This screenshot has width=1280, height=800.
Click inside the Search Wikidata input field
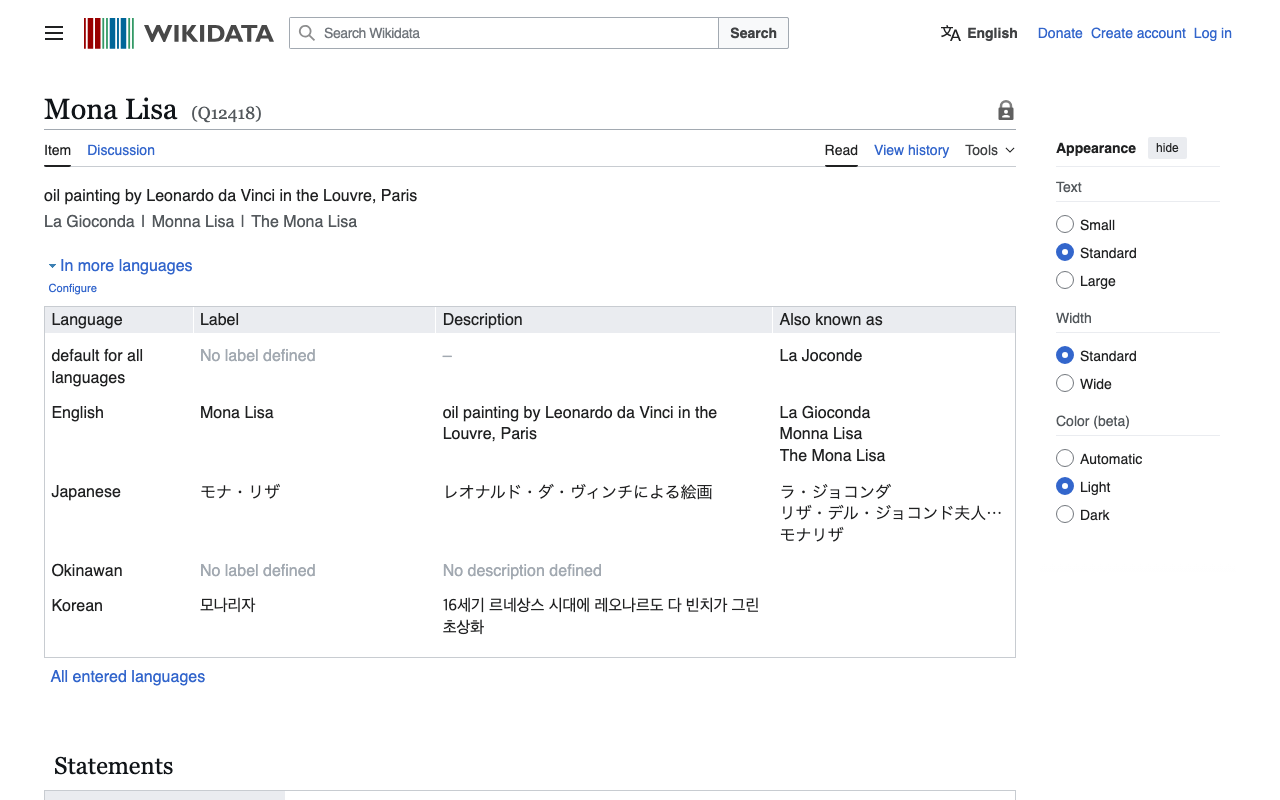coord(500,33)
